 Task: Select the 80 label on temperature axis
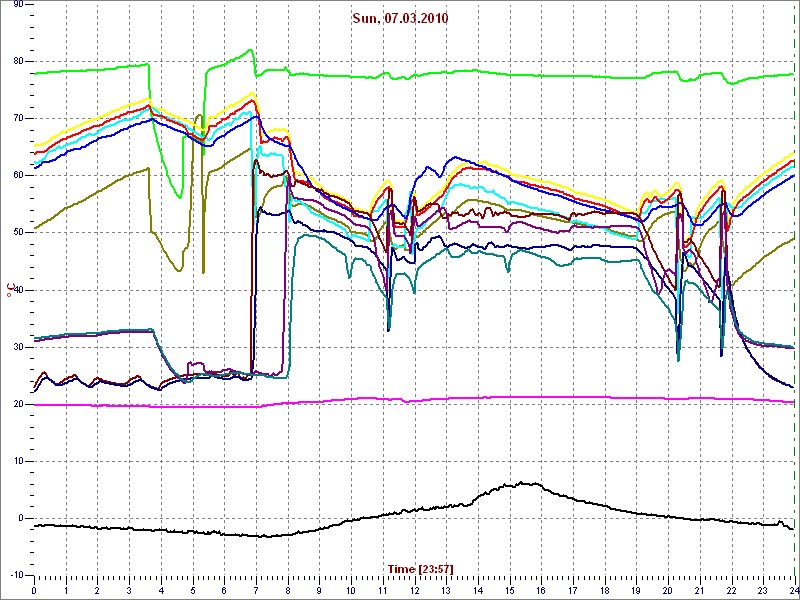(18, 61)
